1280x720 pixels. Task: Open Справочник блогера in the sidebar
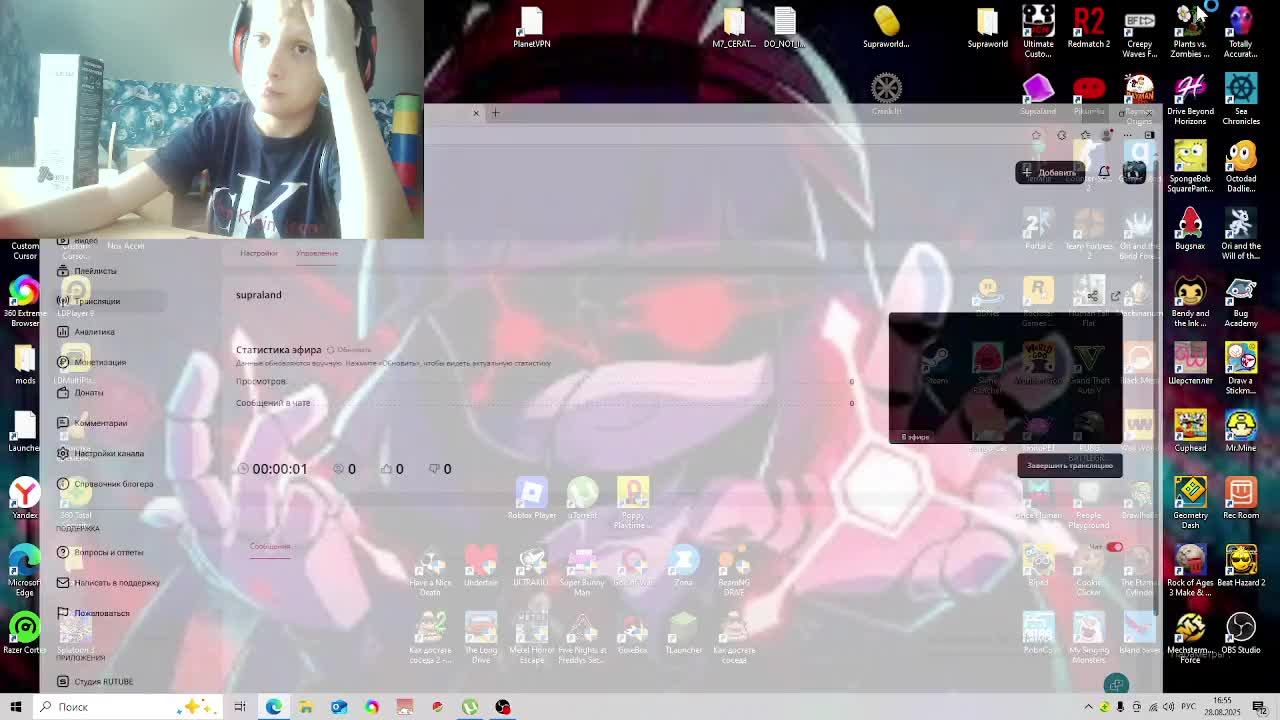click(106, 484)
